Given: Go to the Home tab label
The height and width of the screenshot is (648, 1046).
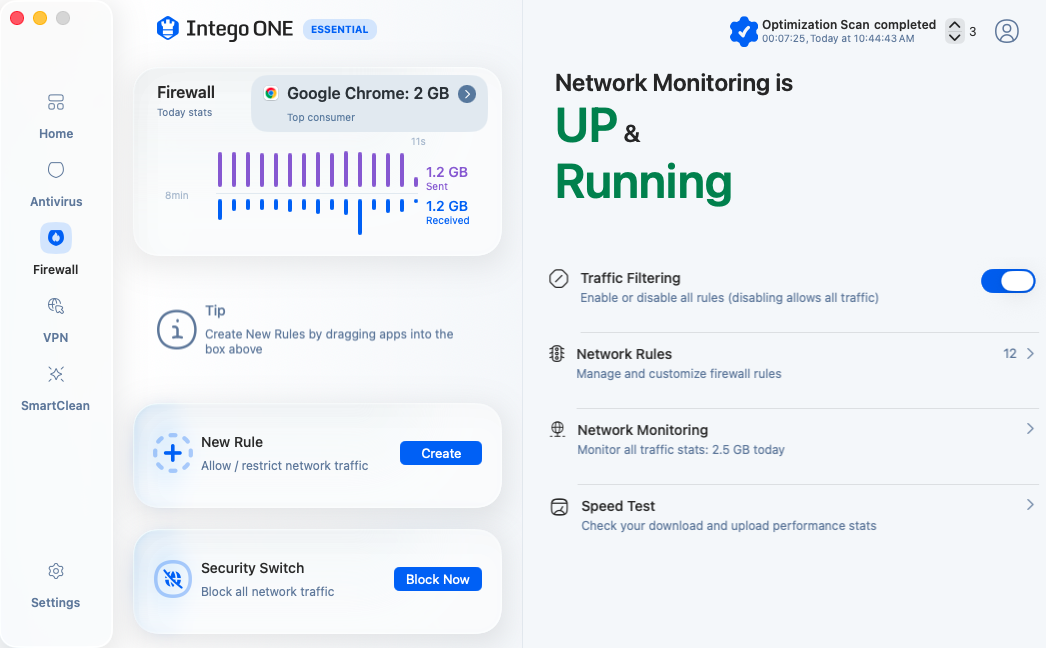Looking at the screenshot, I should click(x=56, y=133).
